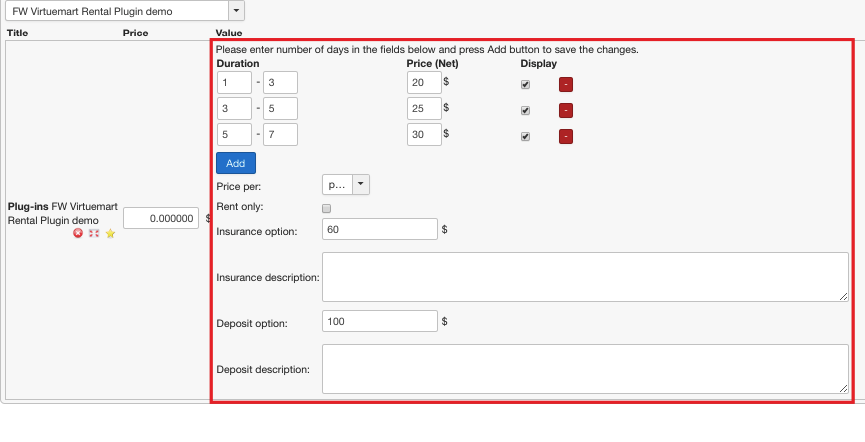
Task: Focus the Insurance description text area
Action: tap(585, 276)
